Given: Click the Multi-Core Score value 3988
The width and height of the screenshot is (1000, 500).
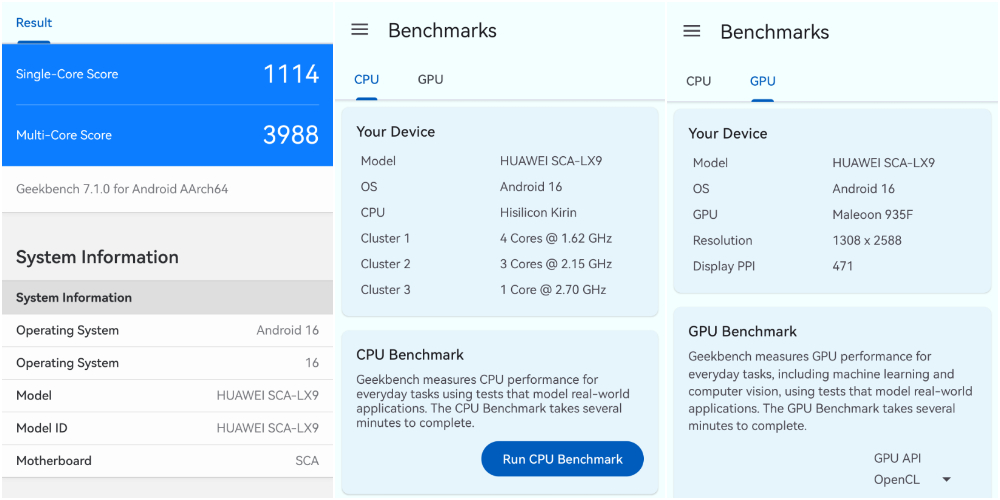Looking at the screenshot, I should (x=291, y=135).
